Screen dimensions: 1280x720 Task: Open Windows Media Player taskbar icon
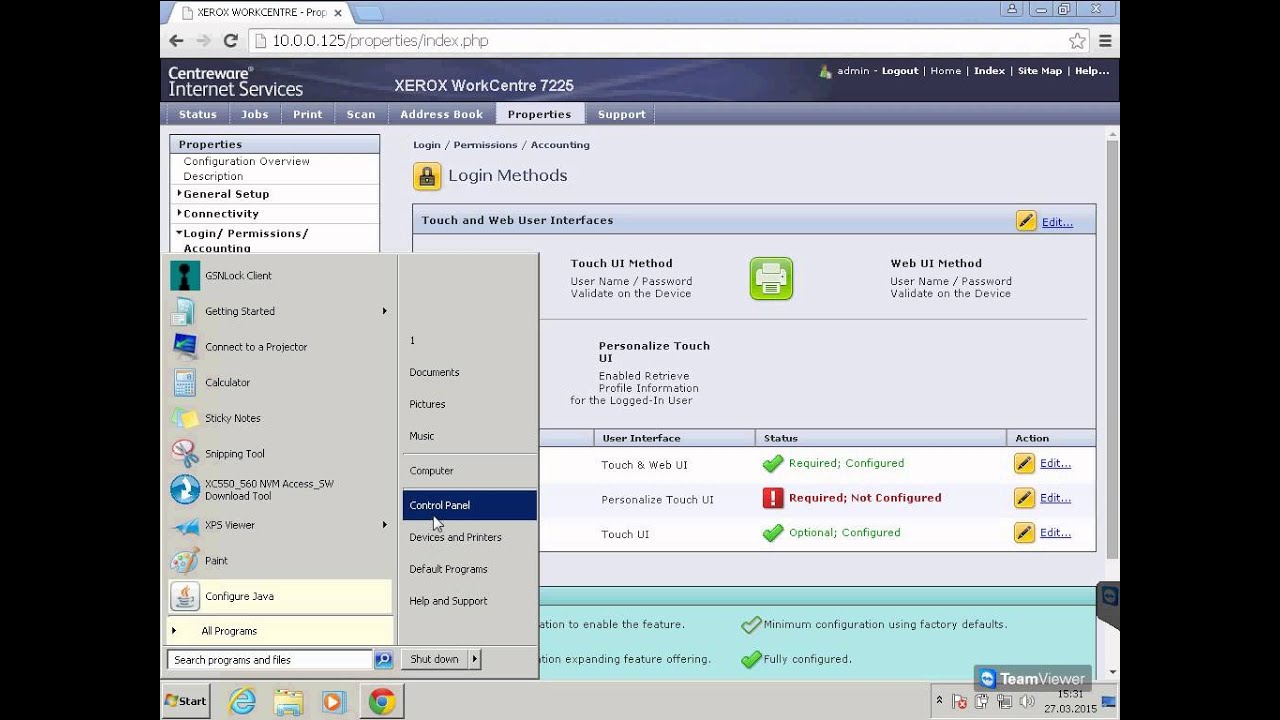pyautogui.click(x=333, y=702)
